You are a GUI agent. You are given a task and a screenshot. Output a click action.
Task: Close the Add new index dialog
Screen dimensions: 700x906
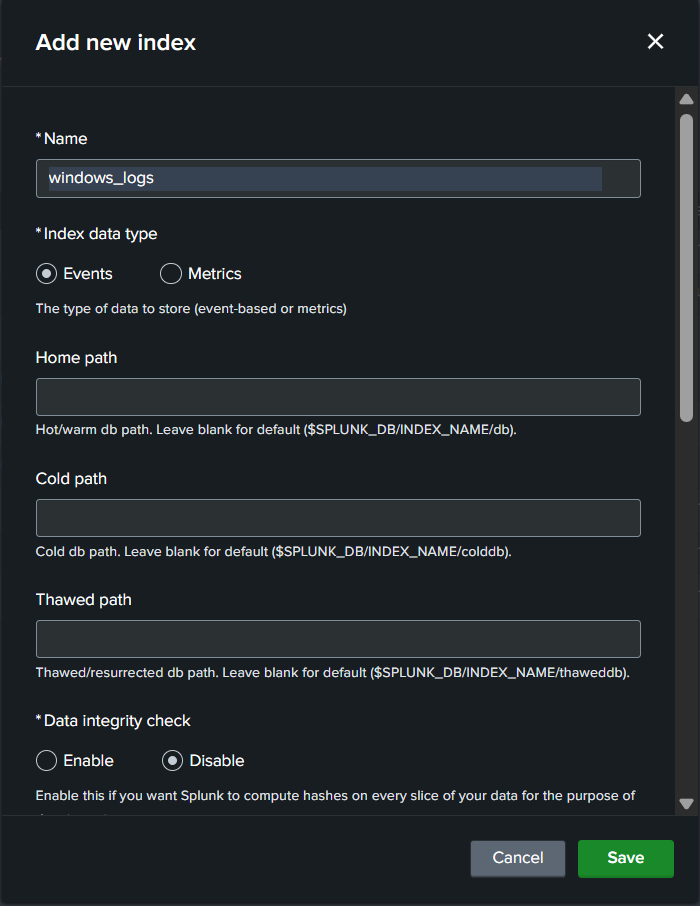click(x=655, y=41)
